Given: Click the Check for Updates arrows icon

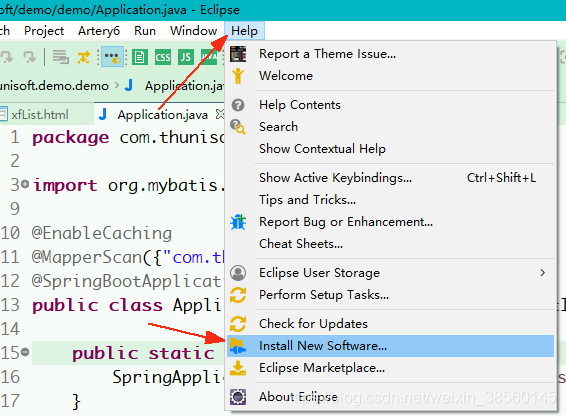Looking at the screenshot, I should [238, 324].
